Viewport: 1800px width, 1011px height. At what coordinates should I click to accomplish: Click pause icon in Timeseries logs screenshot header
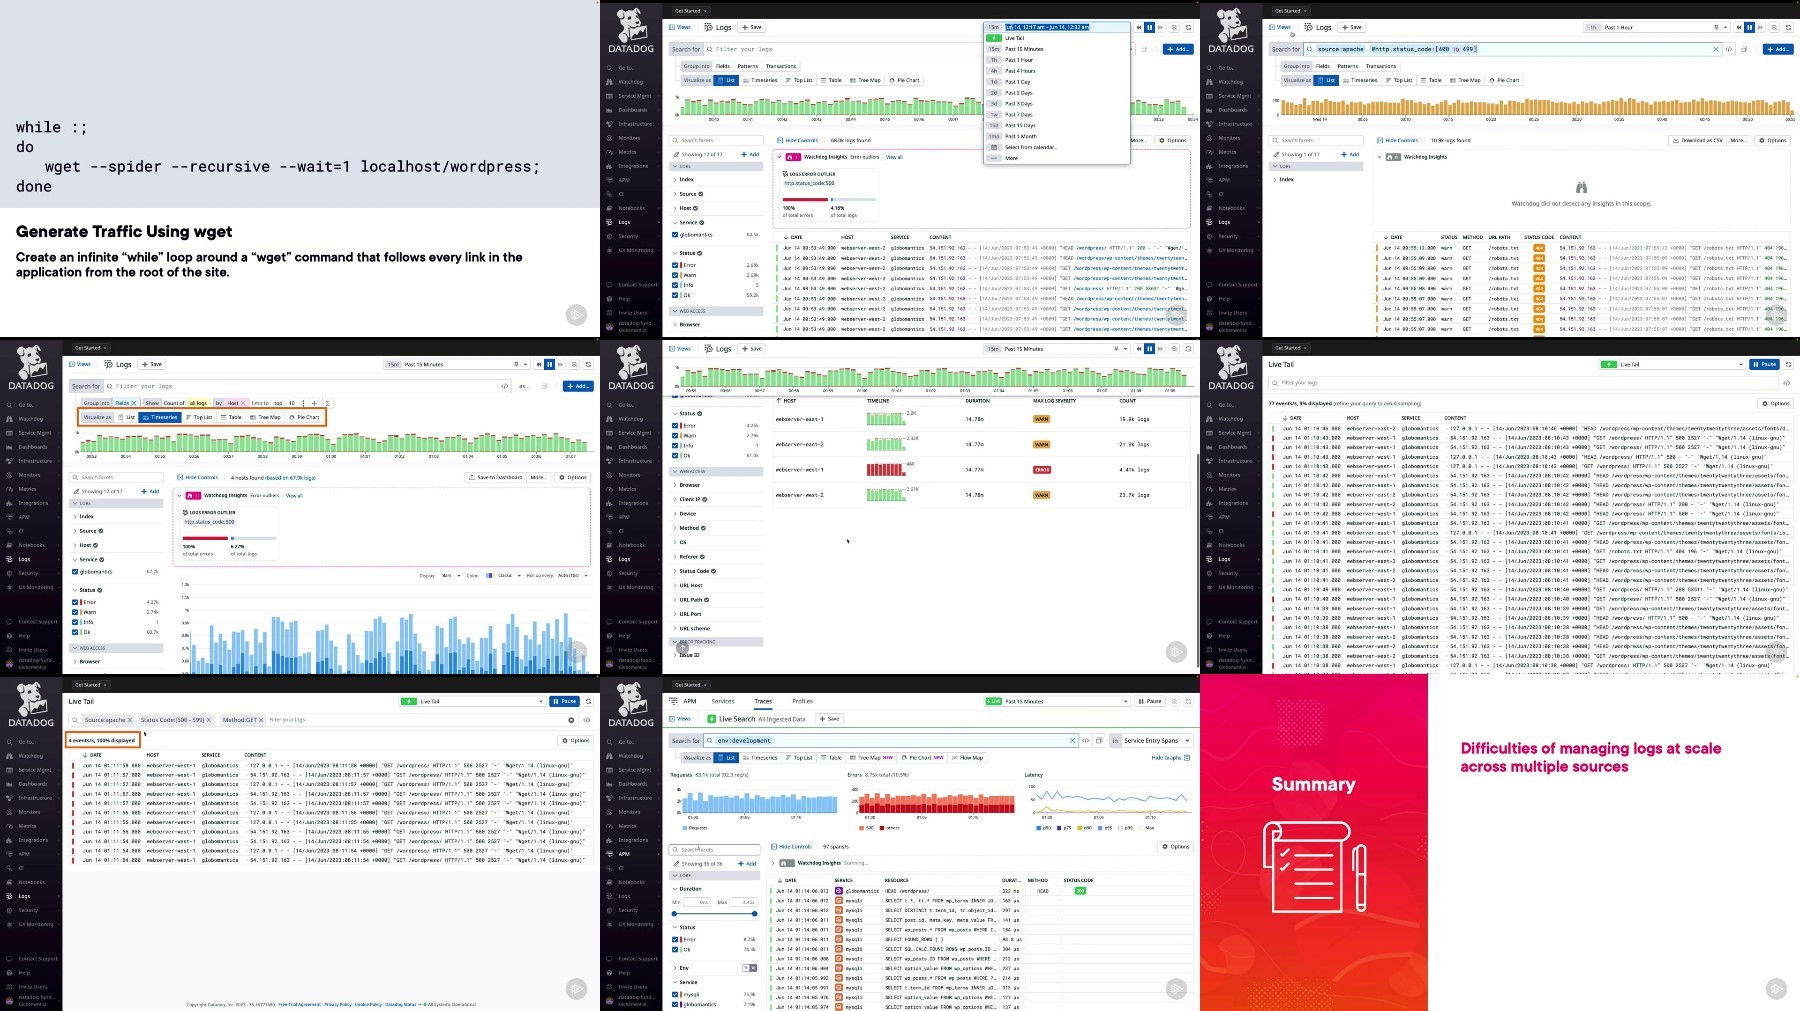[549, 365]
